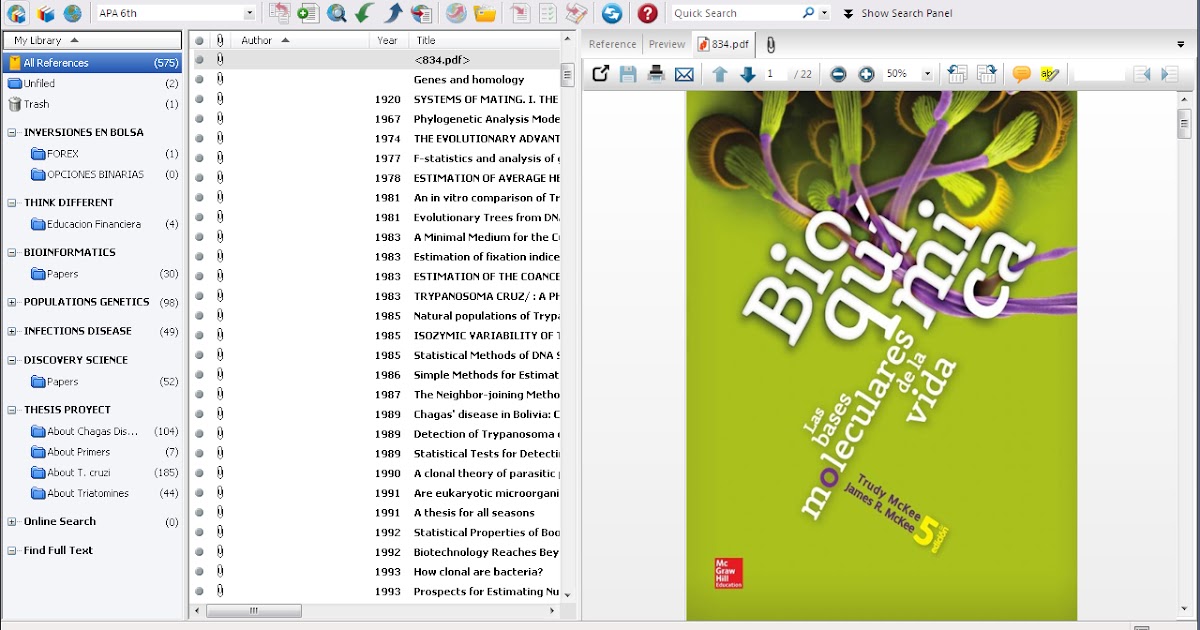Toggle read dot for 'A Minimal Medium' row
This screenshot has width=1200, height=630.
click(x=199, y=237)
